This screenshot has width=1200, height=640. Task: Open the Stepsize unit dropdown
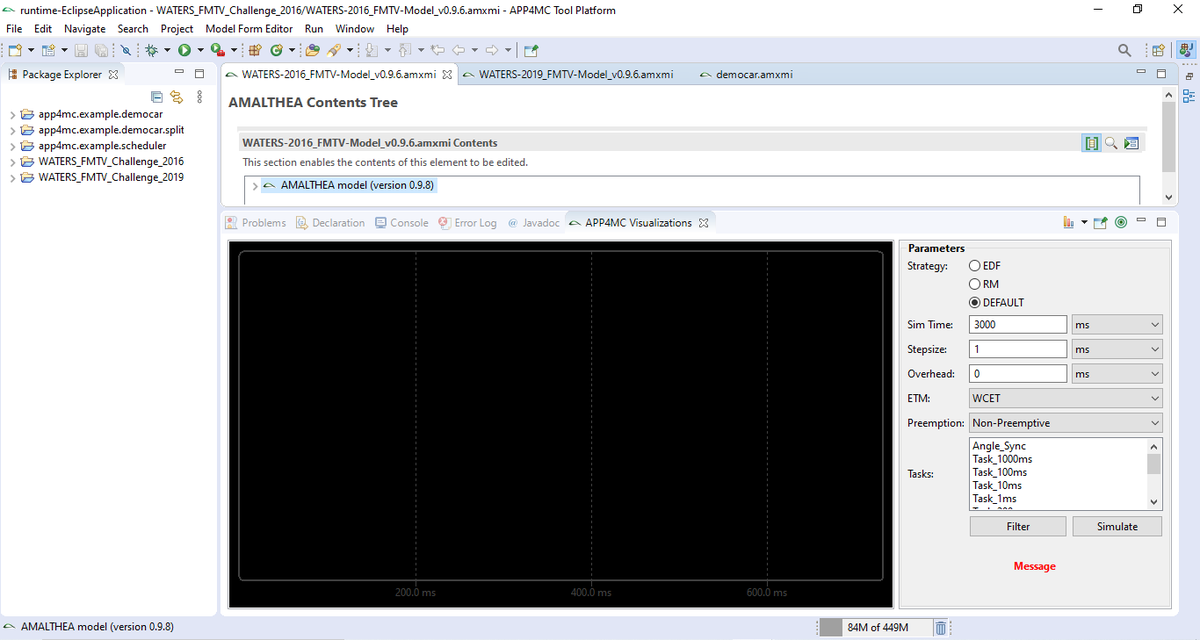(x=1117, y=349)
